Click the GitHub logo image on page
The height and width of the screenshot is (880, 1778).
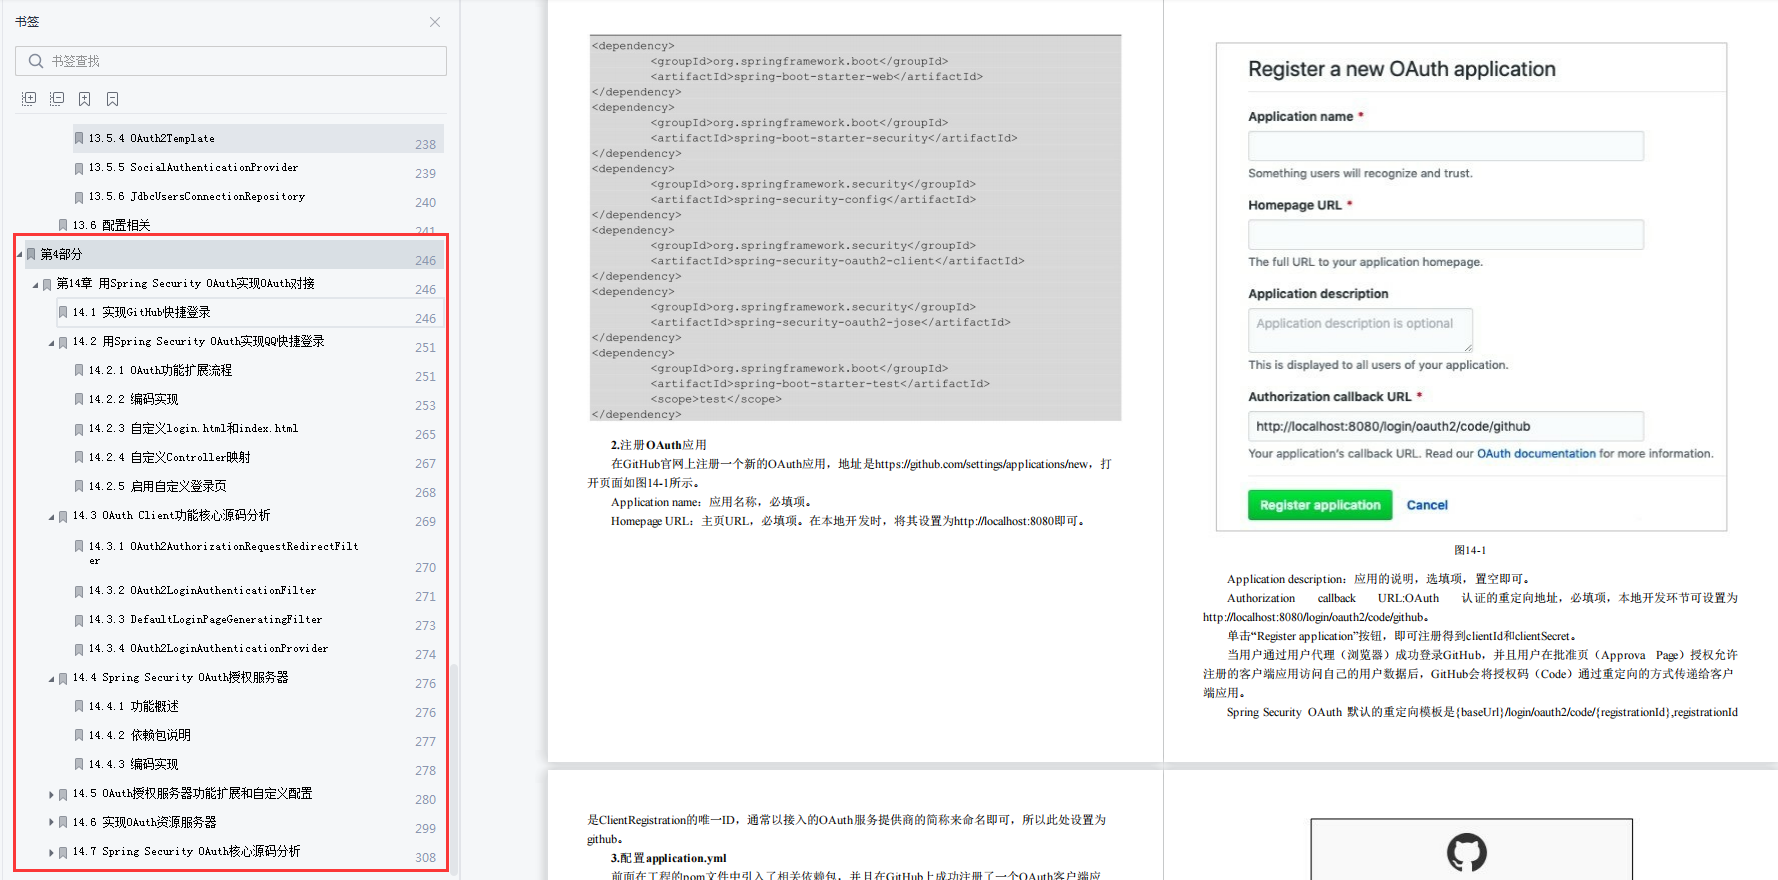click(1466, 853)
